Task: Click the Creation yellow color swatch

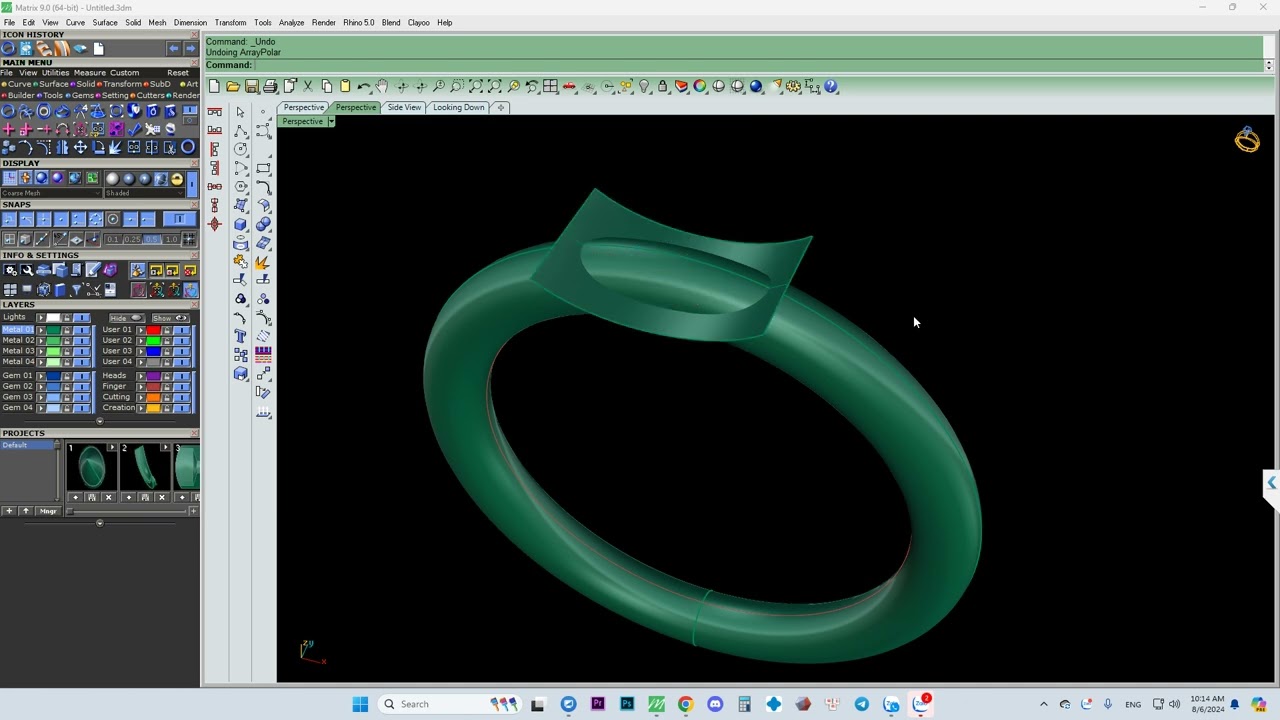Action: click(153, 408)
